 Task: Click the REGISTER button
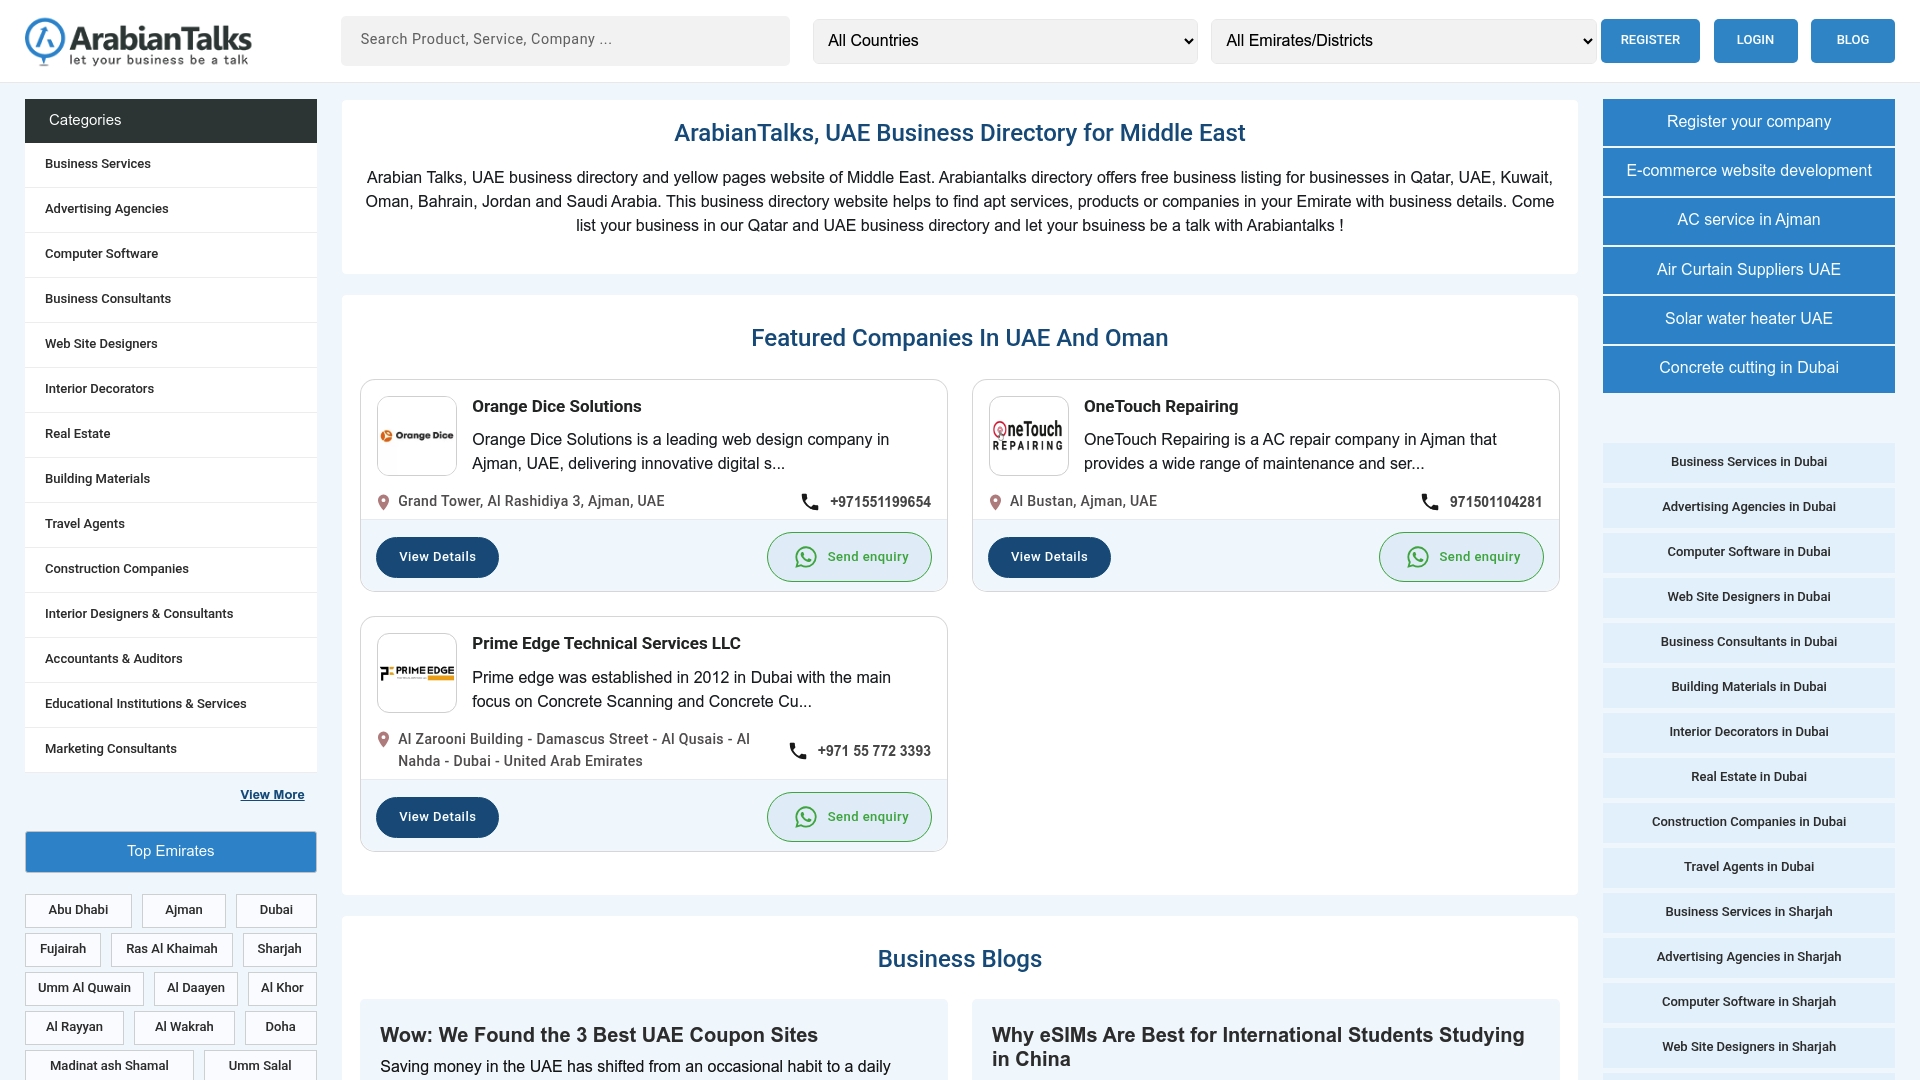(1649, 41)
